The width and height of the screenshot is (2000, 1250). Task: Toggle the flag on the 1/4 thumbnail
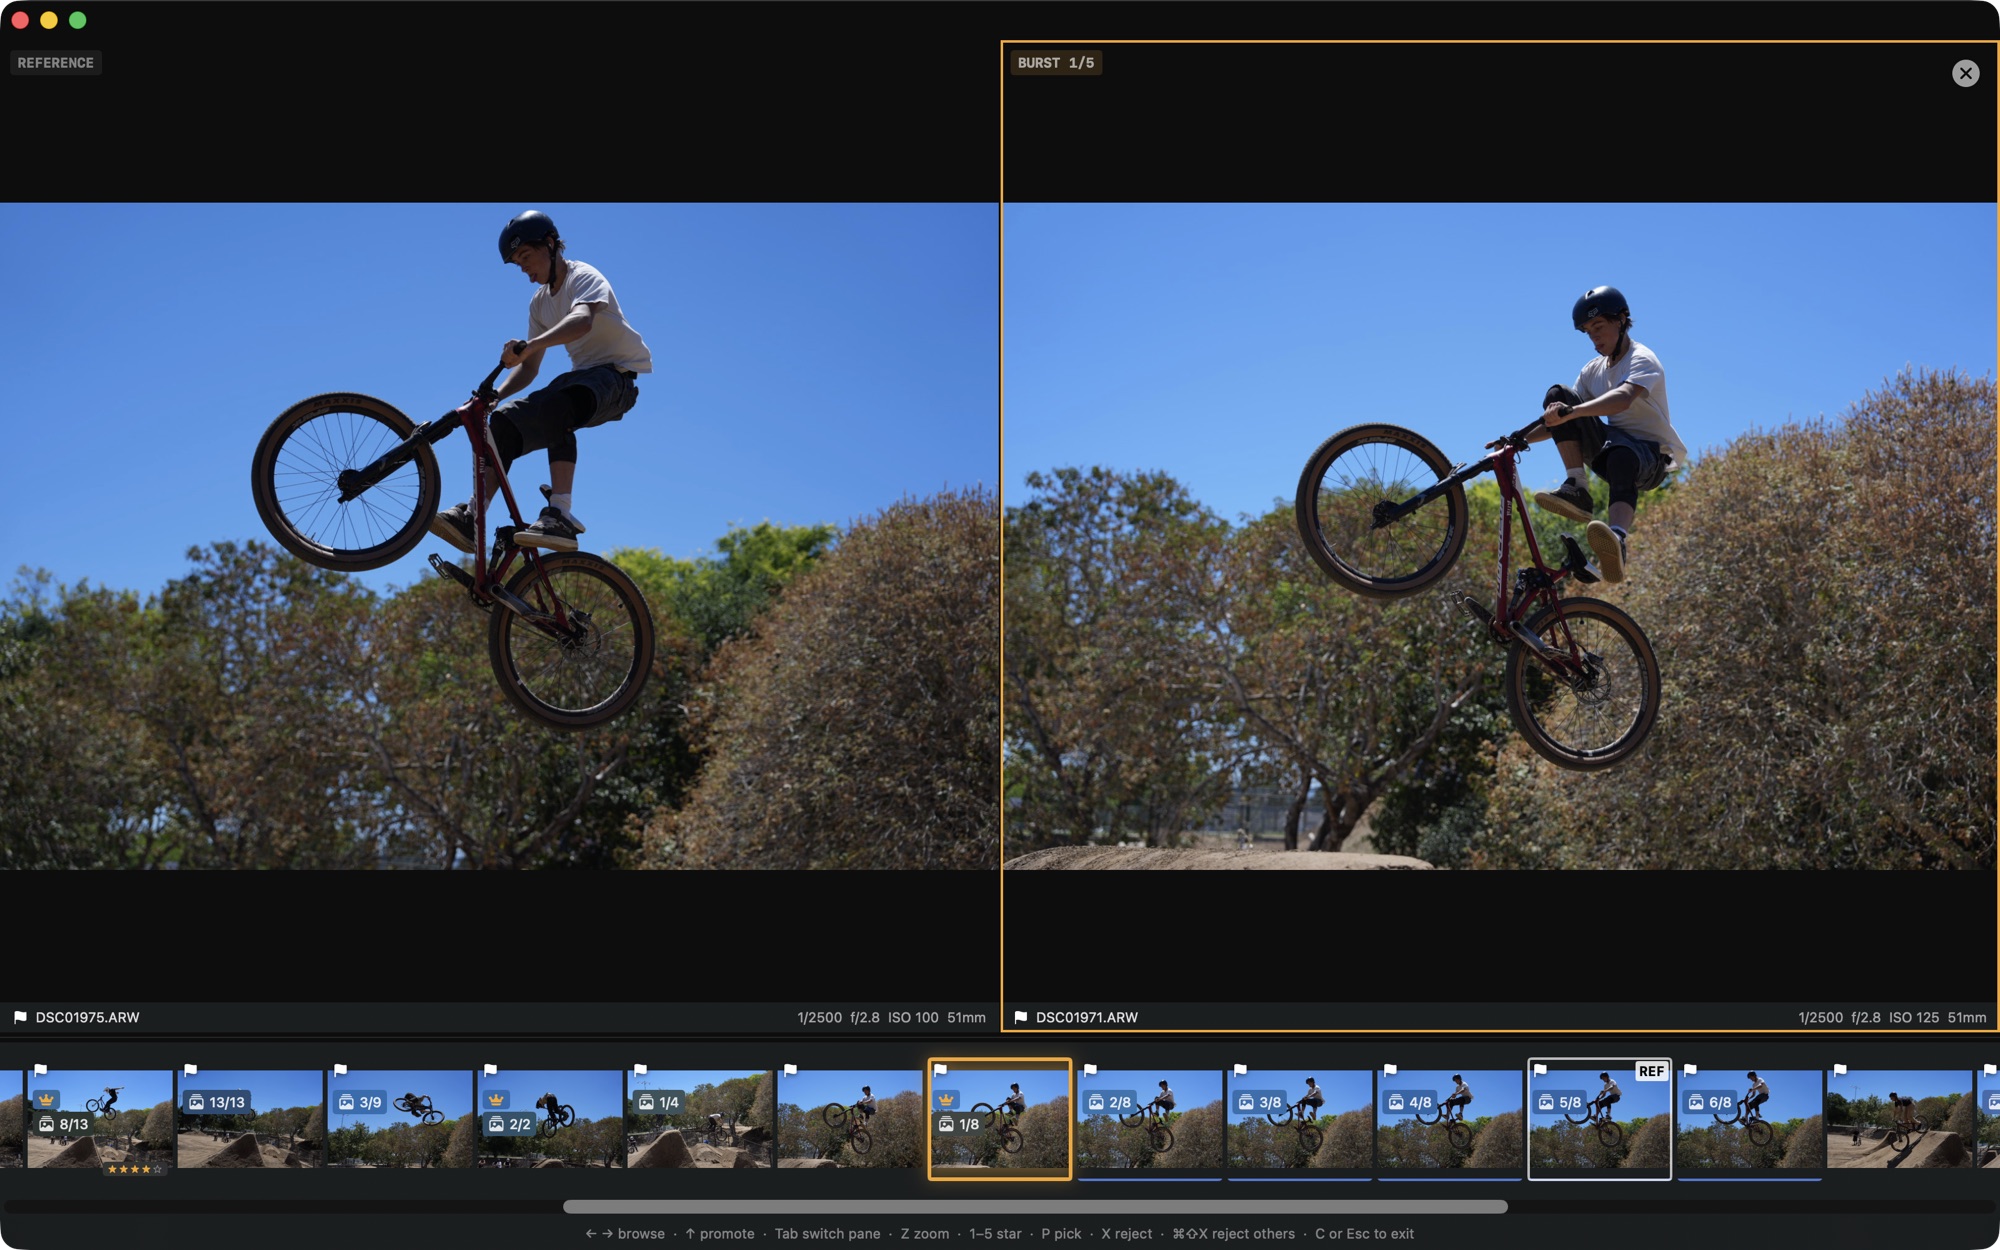641,1070
